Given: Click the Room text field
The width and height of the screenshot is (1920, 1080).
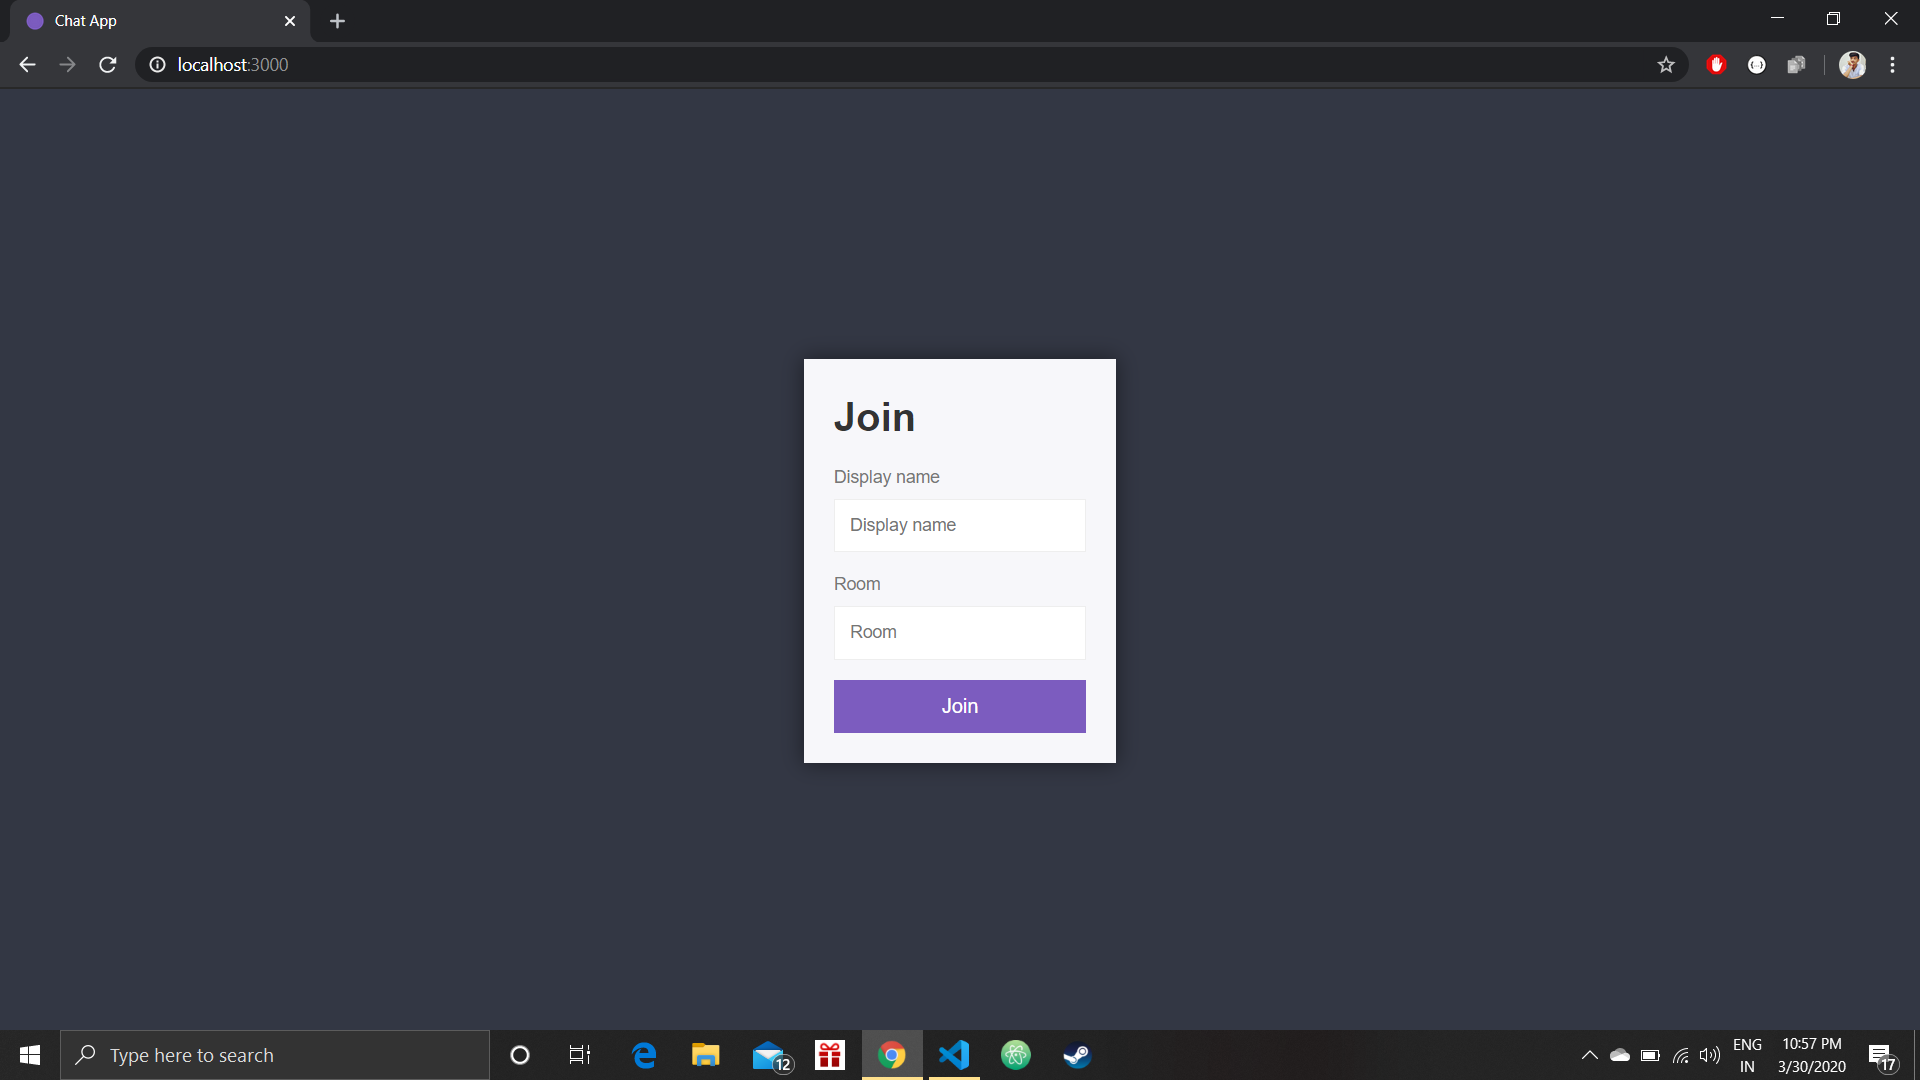Looking at the screenshot, I should tap(959, 632).
